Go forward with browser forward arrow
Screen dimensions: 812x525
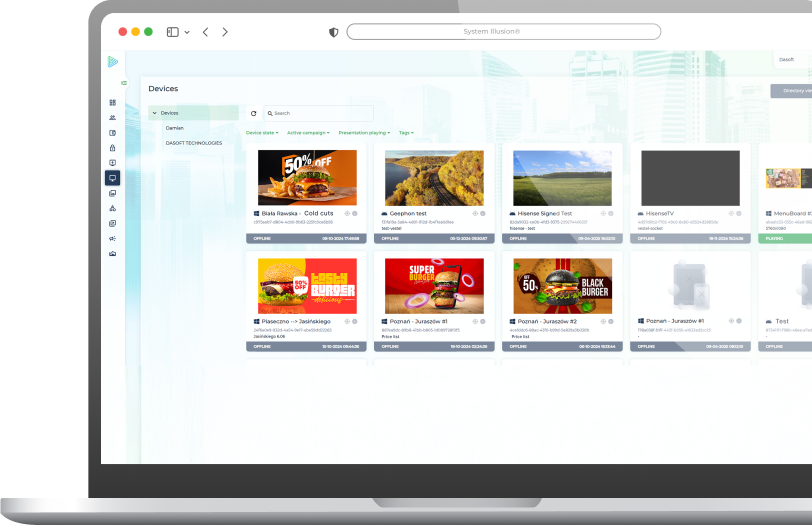point(225,32)
